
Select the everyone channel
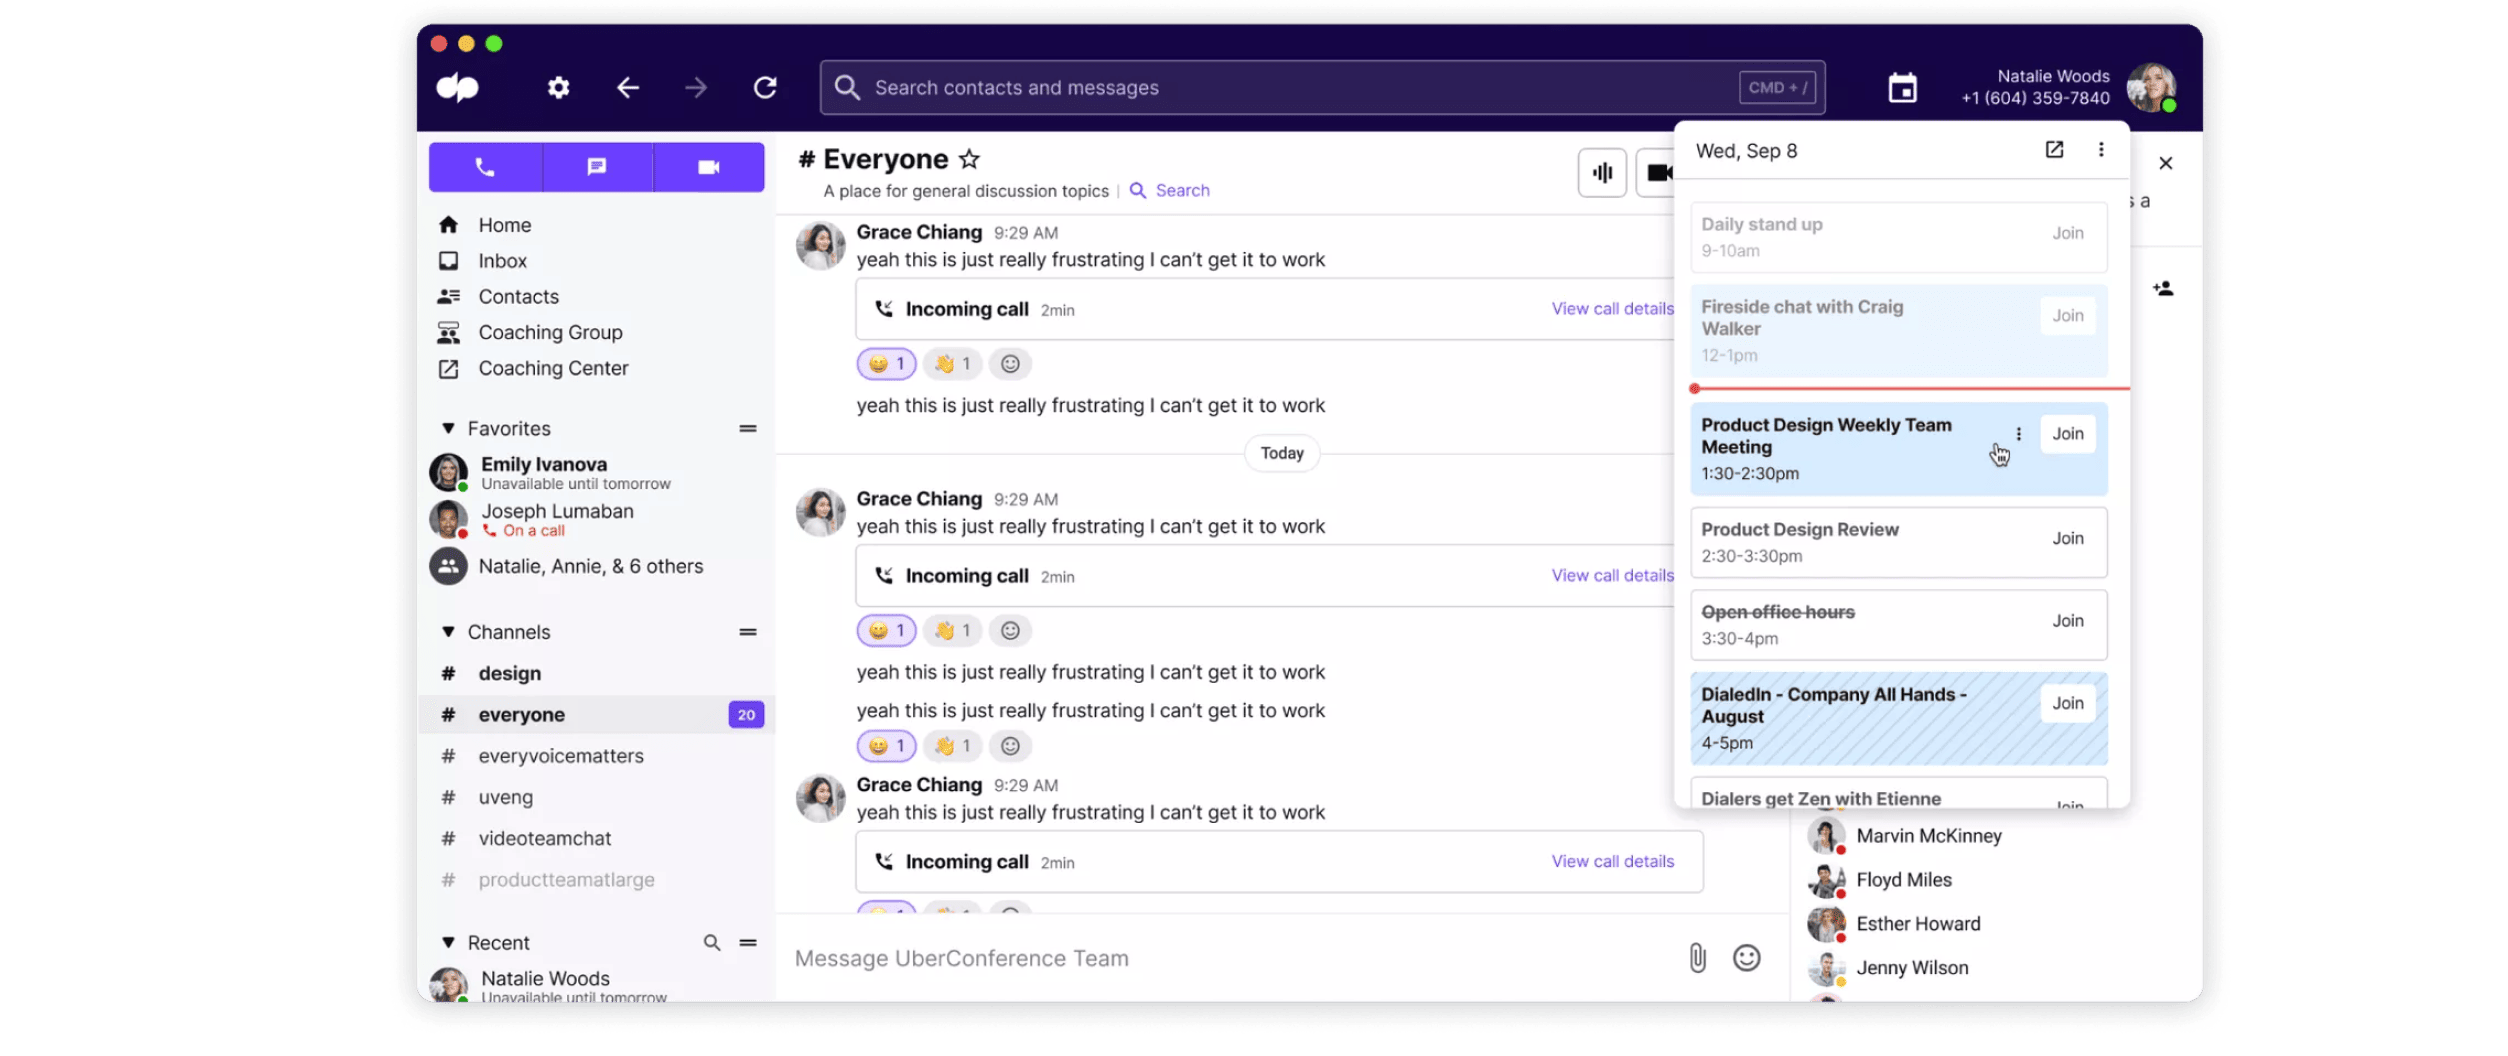click(597, 715)
